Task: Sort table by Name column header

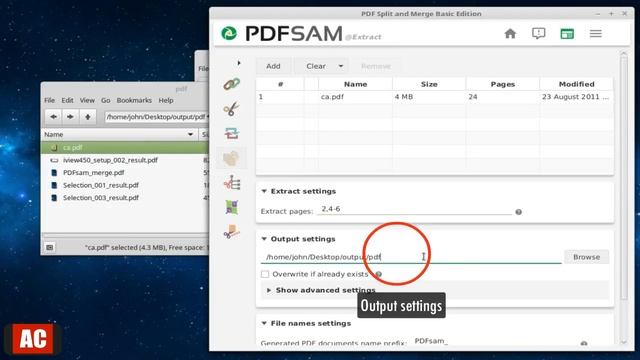Action: click(x=355, y=84)
